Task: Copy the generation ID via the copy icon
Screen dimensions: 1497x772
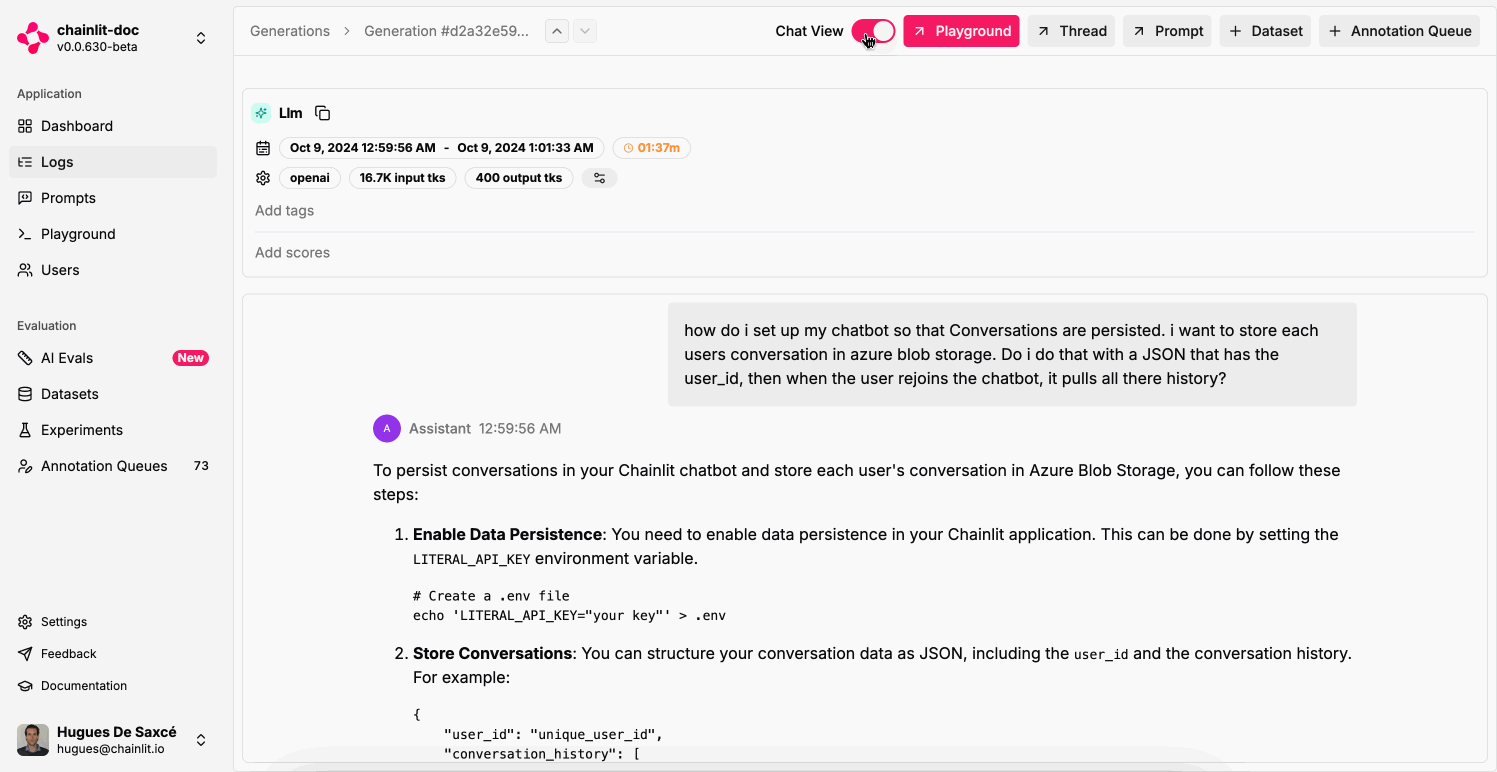Action: [322, 112]
